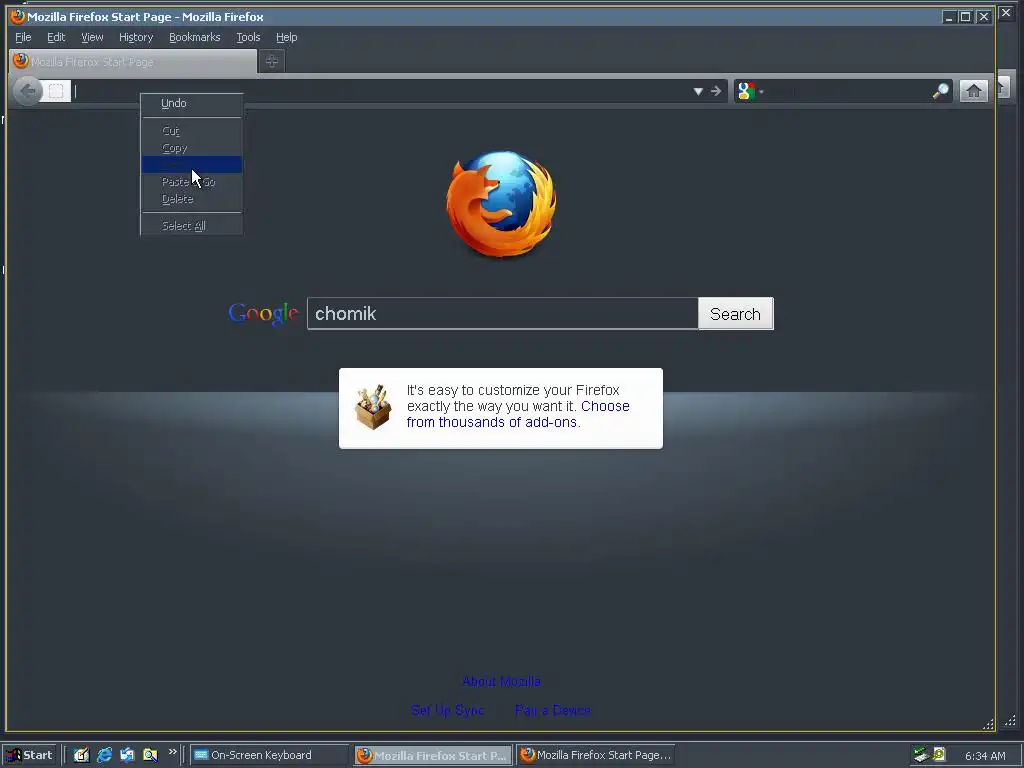This screenshot has width=1024, height=768.
Task: Open the Choose from thousands of add-ons link
Action: [x=518, y=414]
